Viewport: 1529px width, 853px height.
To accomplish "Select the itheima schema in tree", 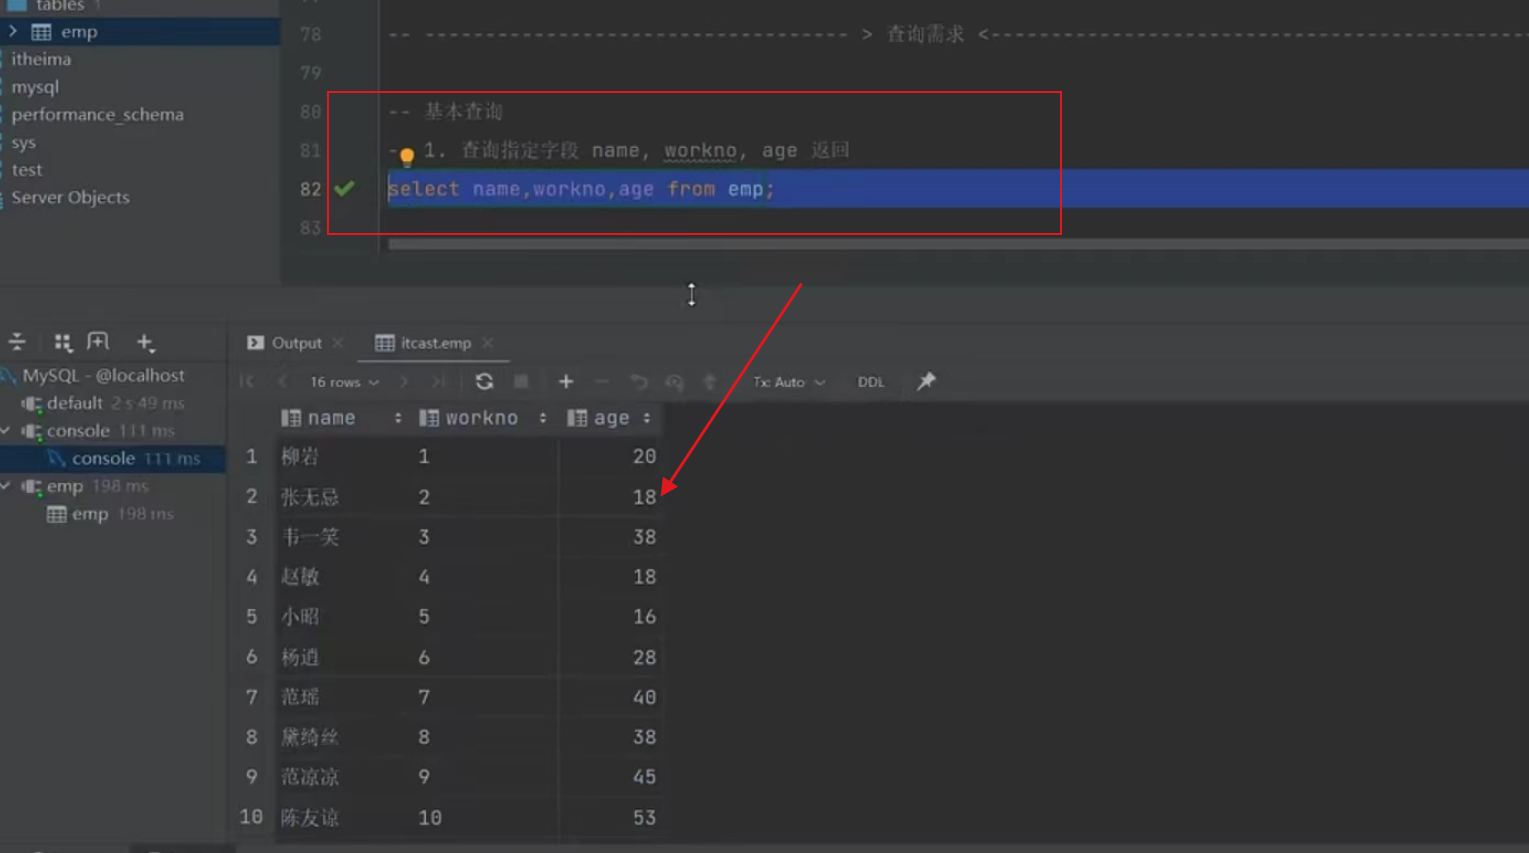I will click(41, 59).
